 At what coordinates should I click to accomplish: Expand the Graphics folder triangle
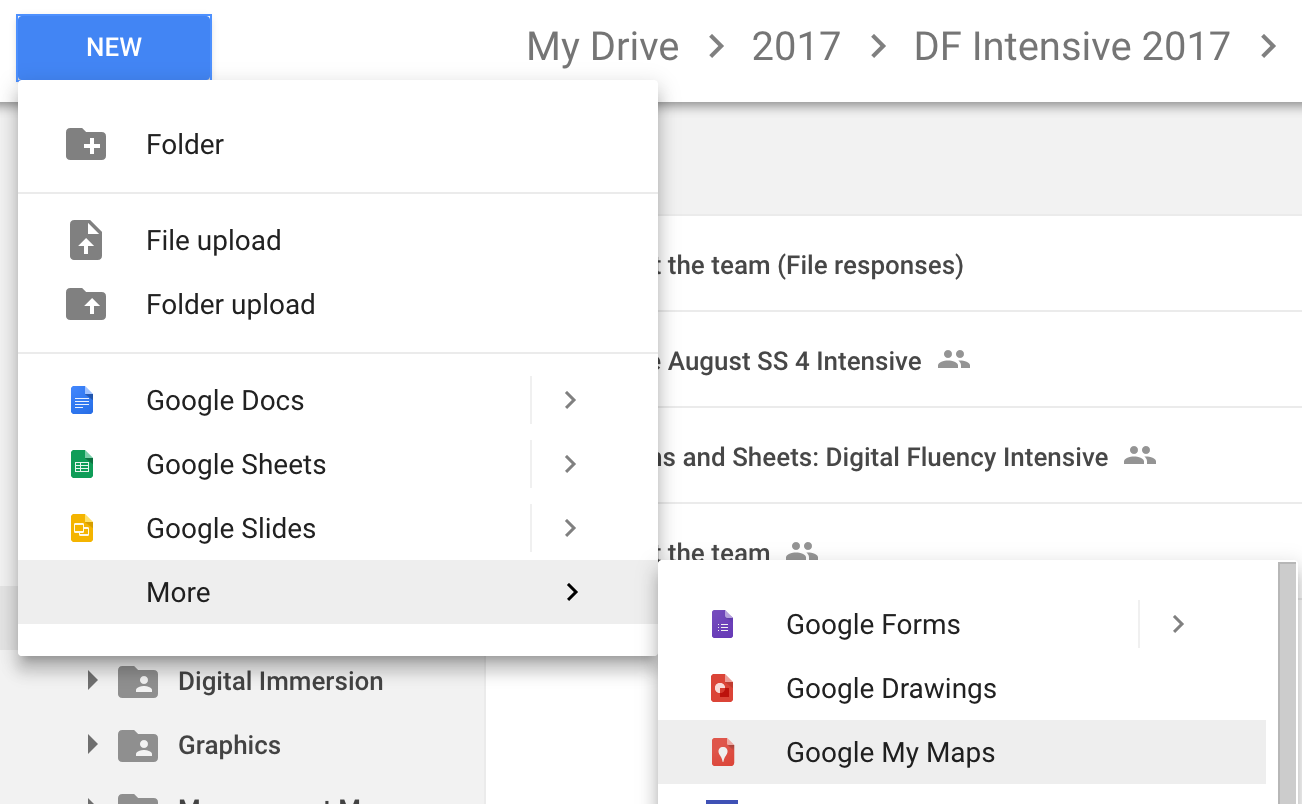pyautogui.click(x=93, y=745)
